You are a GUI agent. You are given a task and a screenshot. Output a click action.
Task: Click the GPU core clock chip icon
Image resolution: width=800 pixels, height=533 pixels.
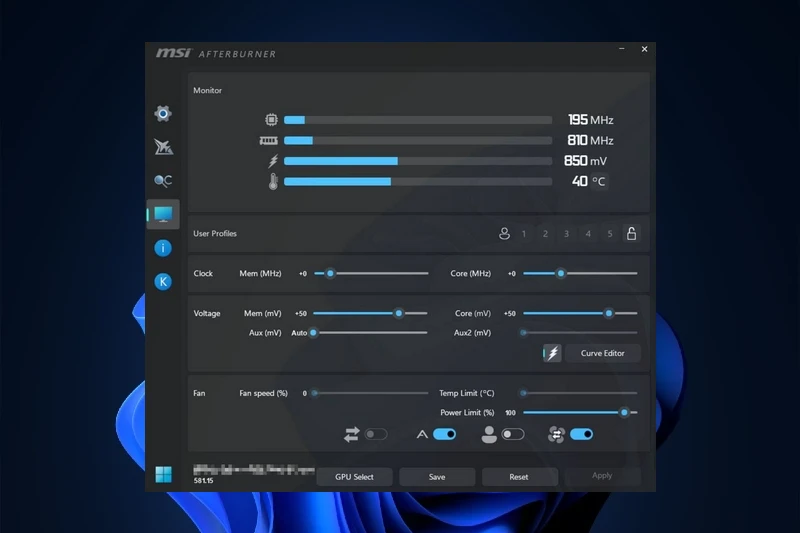pos(271,119)
